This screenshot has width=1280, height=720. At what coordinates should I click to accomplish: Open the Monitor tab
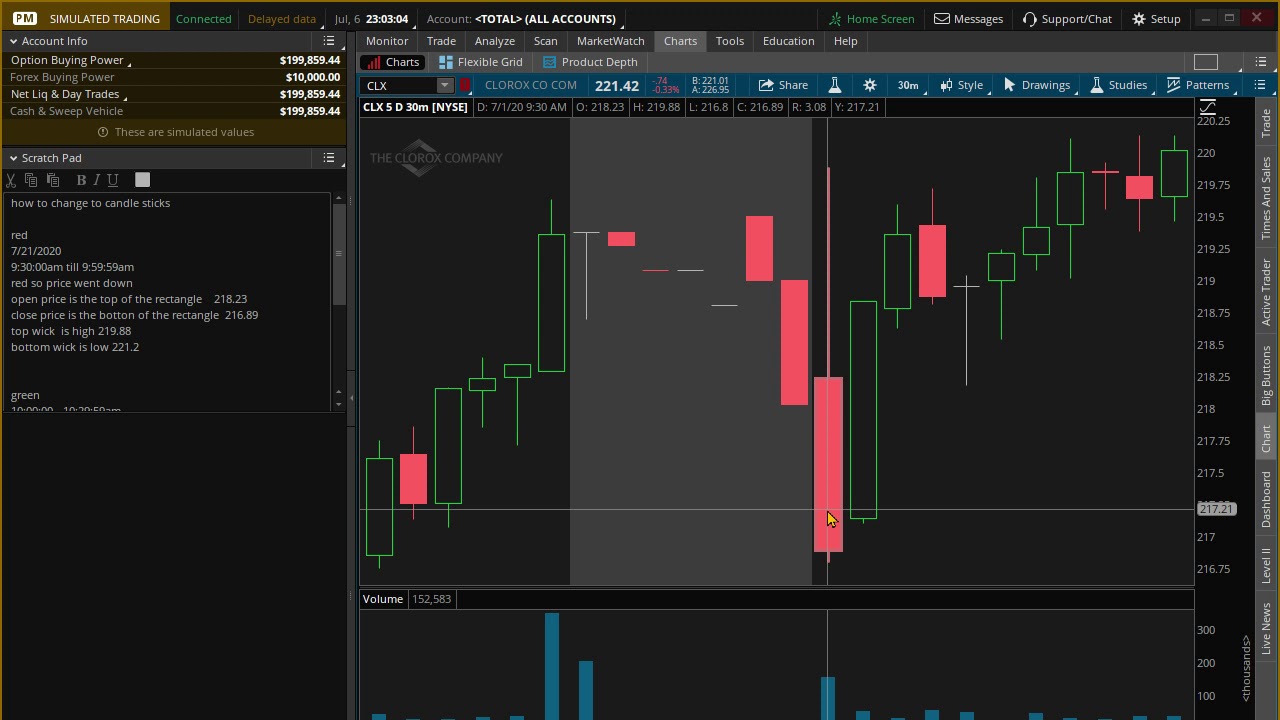click(387, 41)
